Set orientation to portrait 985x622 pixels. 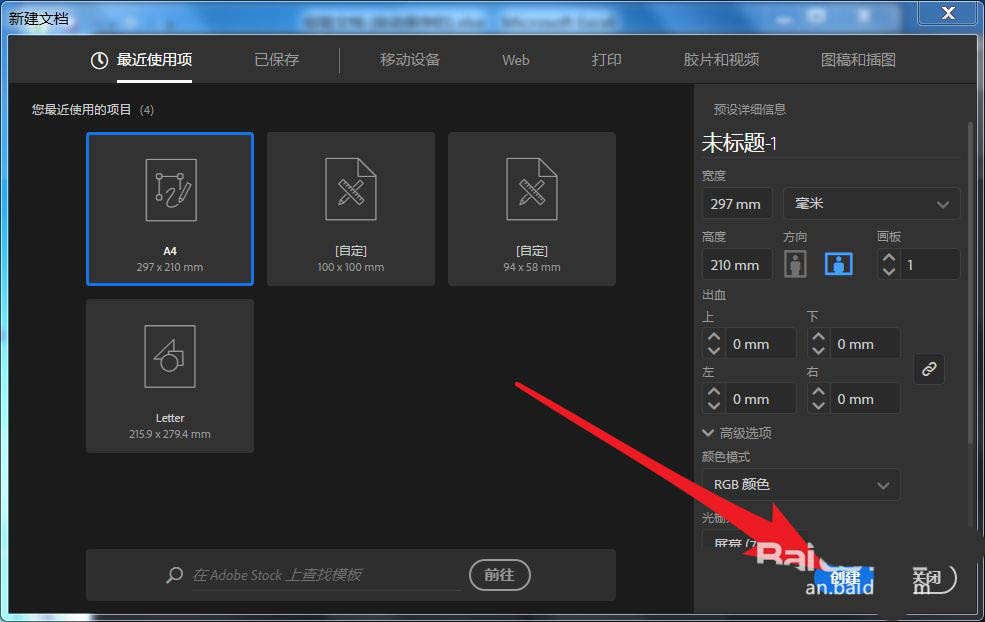(795, 265)
